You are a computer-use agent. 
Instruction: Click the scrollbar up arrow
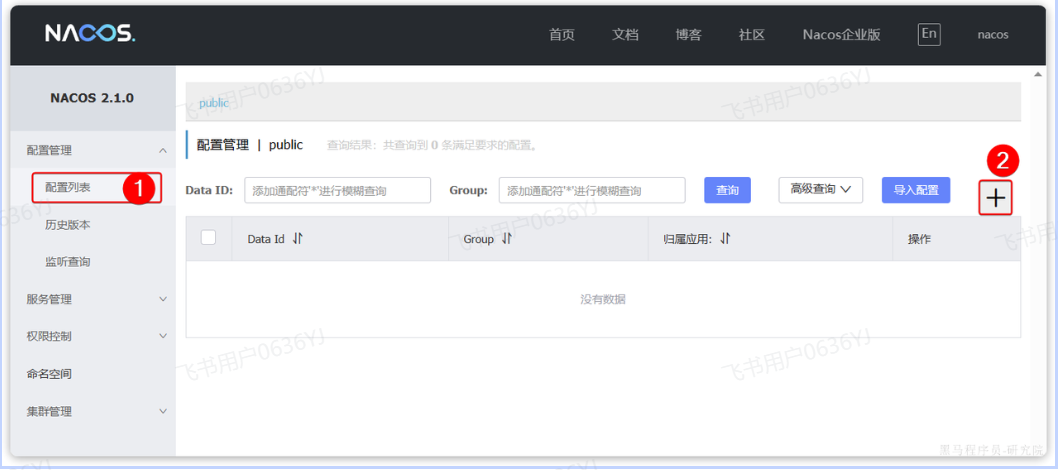tap(1038, 73)
